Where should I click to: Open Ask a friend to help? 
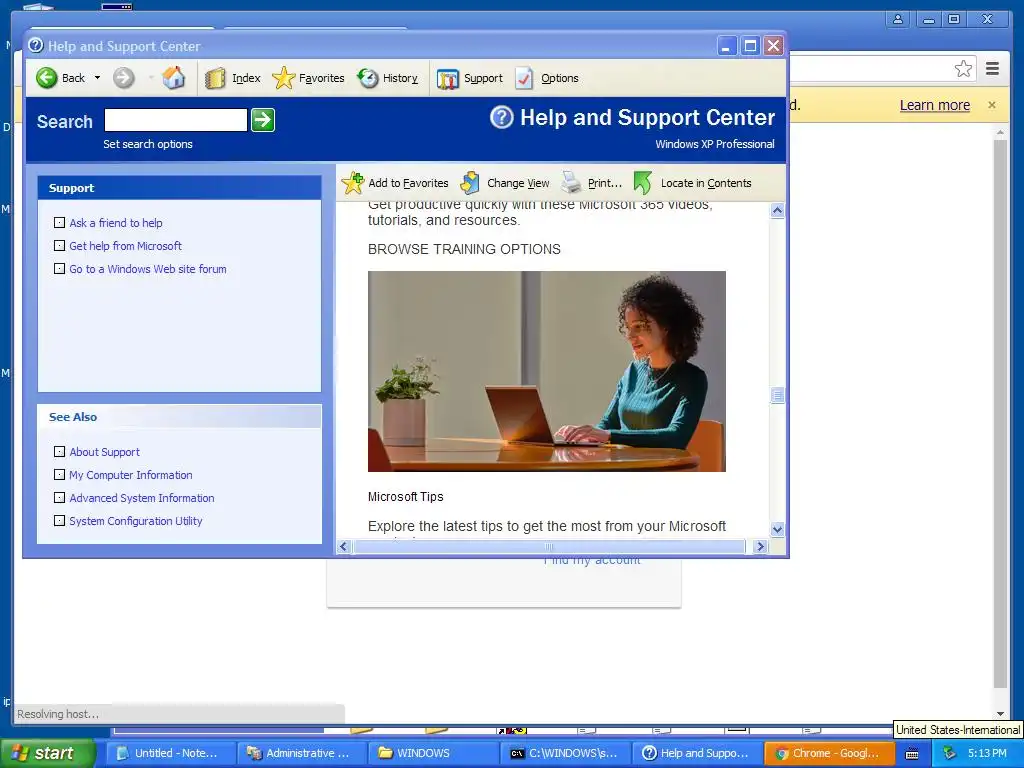point(116,223)
